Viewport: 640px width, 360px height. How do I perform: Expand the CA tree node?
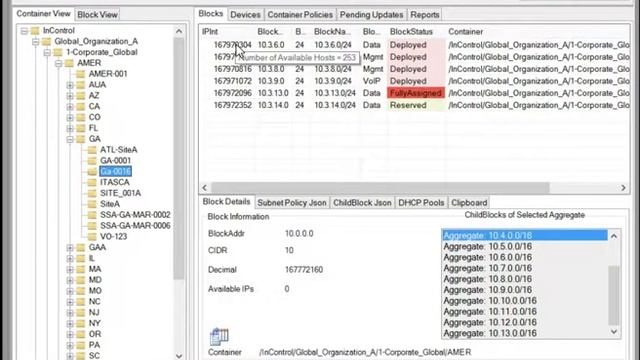[70, 107]
